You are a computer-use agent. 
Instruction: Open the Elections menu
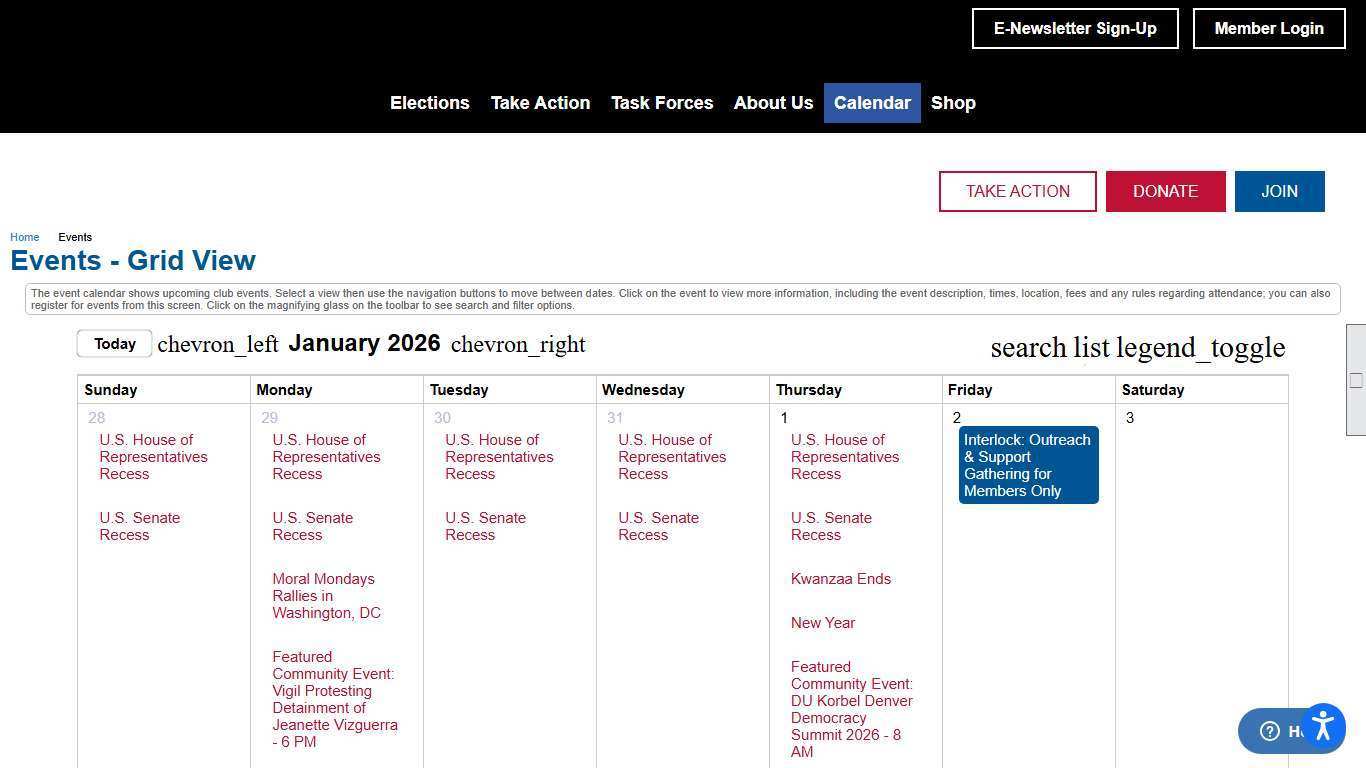(429, 103)
